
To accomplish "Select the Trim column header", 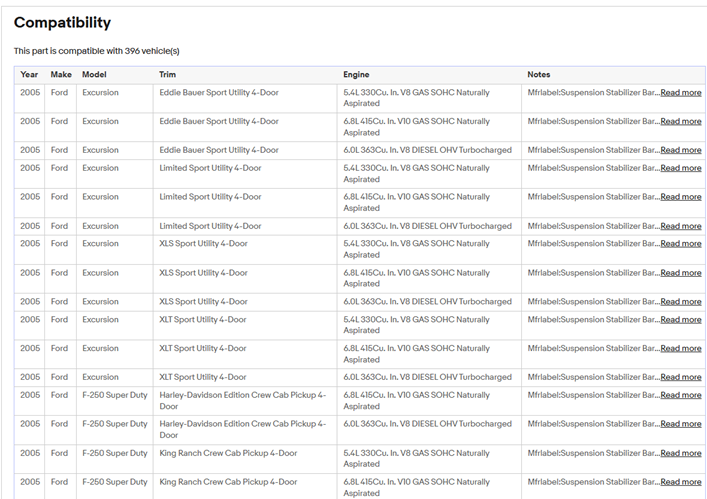I will [167, 75].
